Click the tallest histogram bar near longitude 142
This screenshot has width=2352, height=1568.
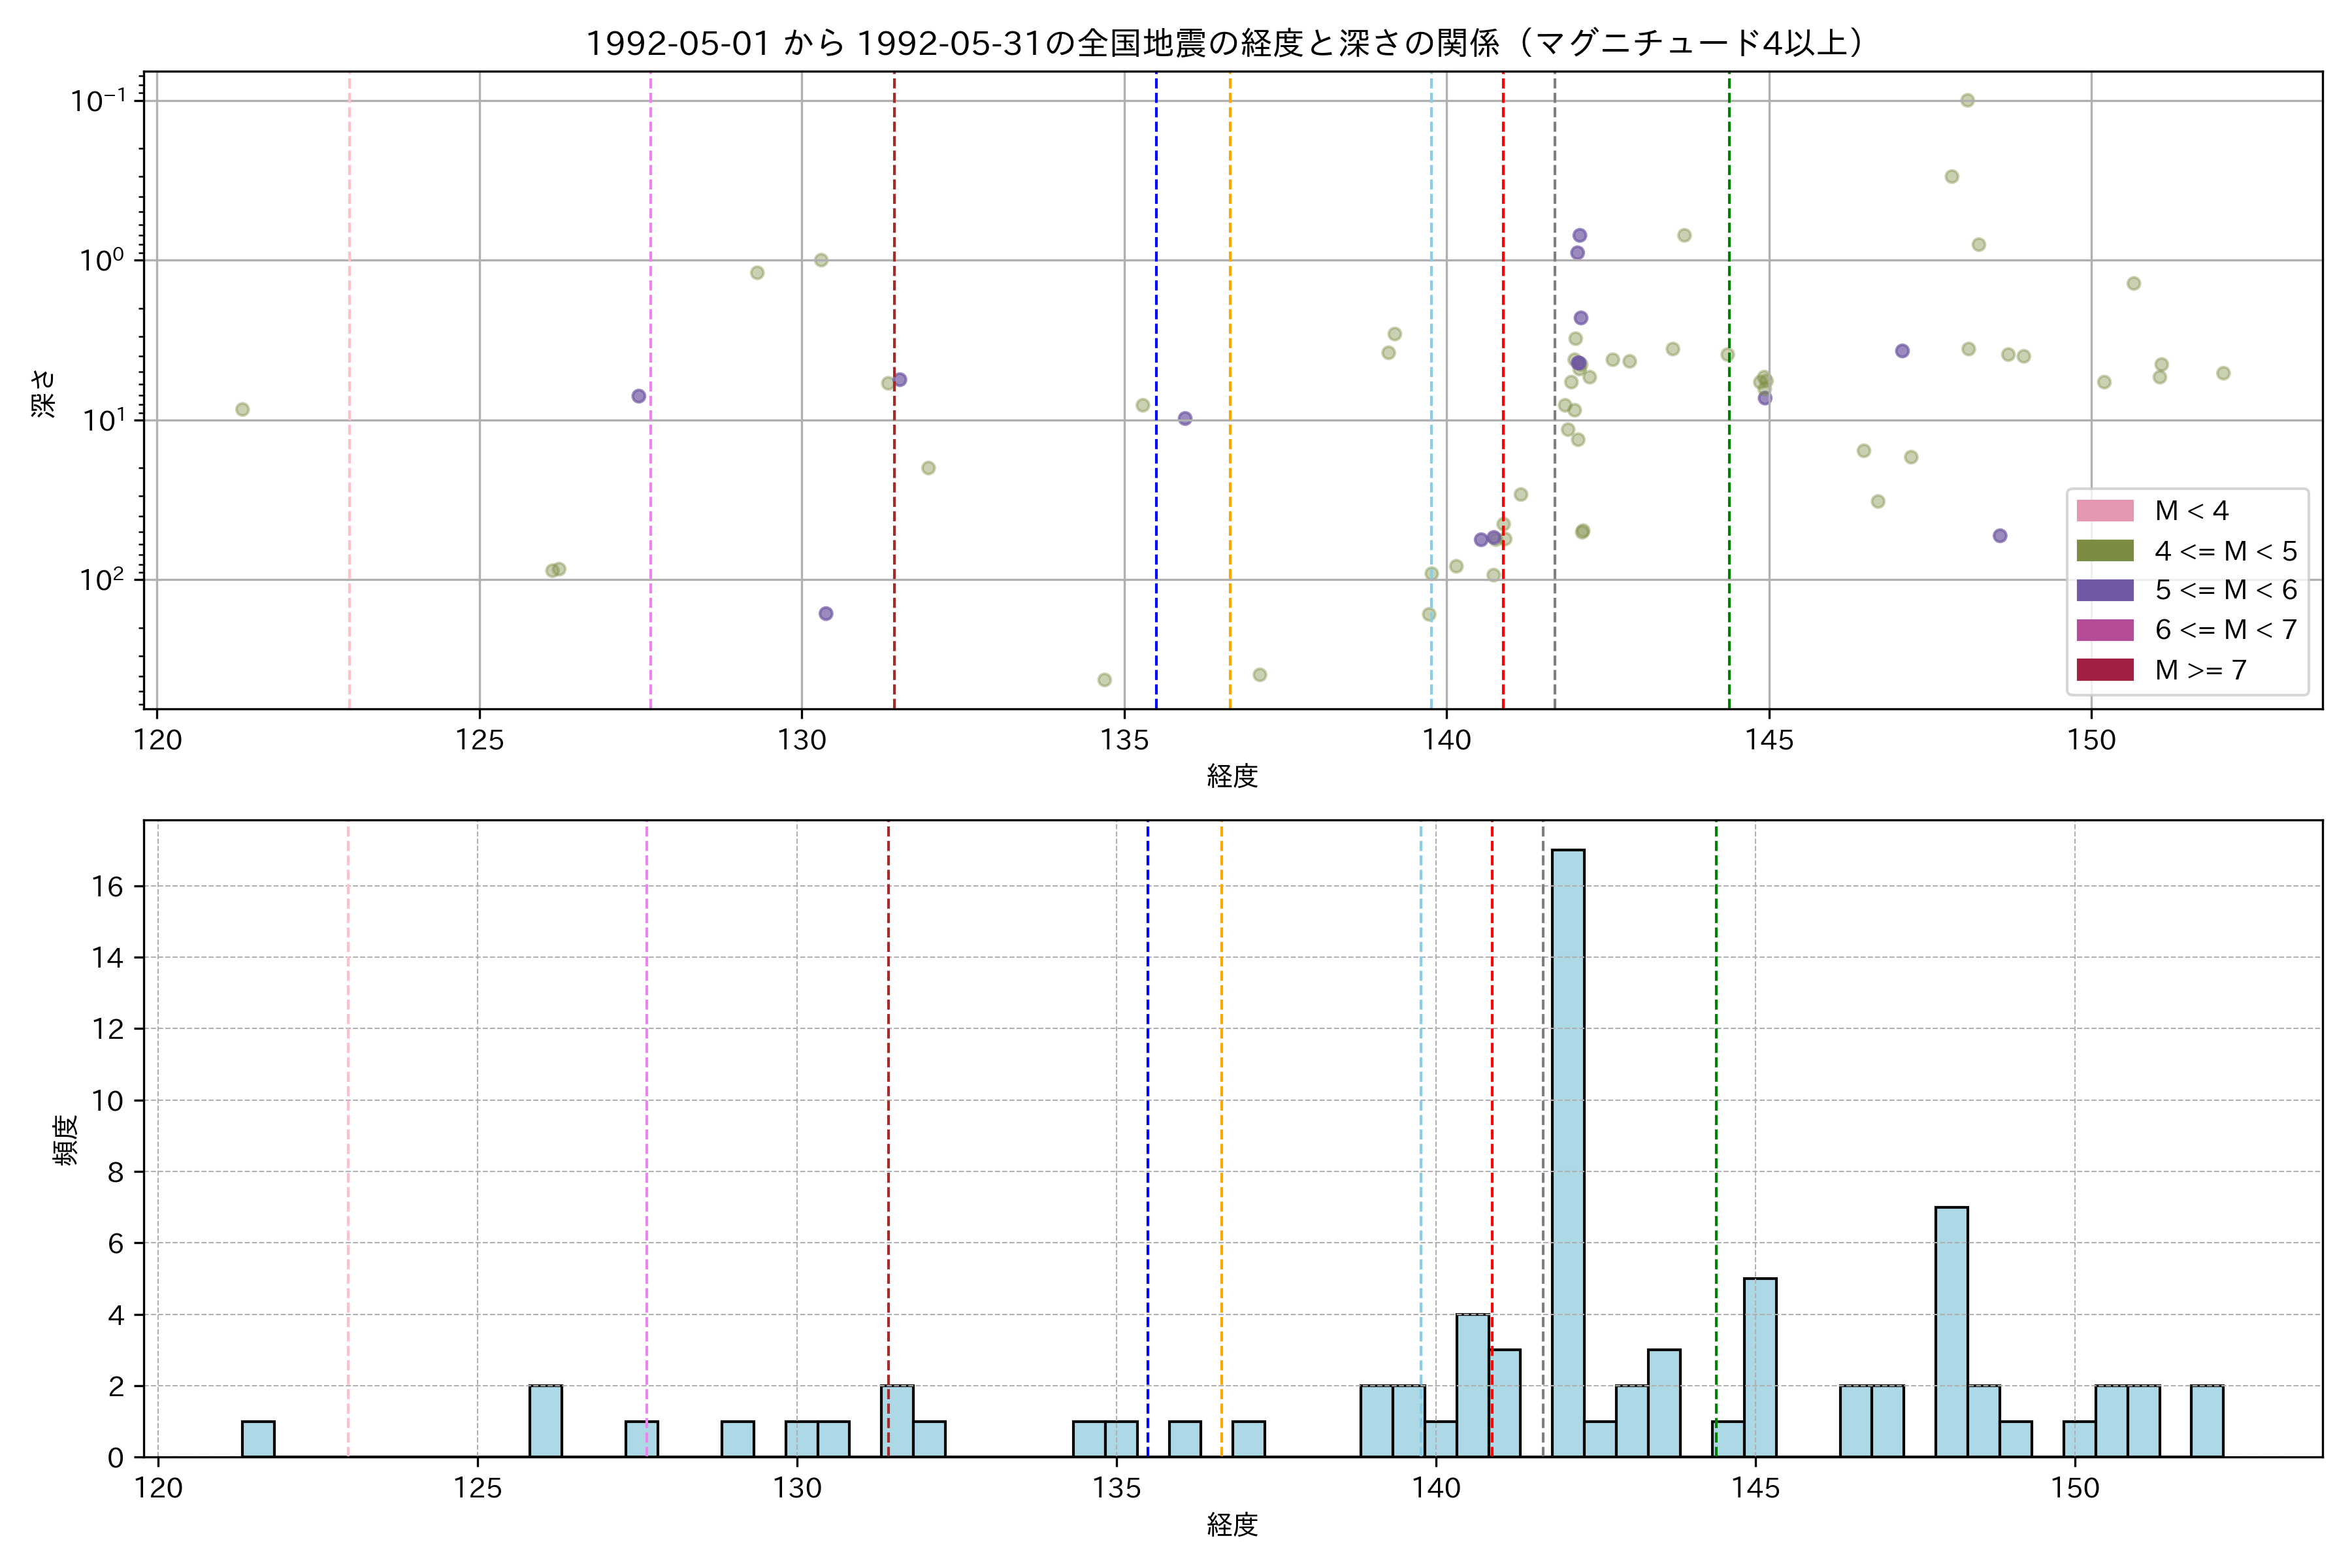tap(1567, 1150)
